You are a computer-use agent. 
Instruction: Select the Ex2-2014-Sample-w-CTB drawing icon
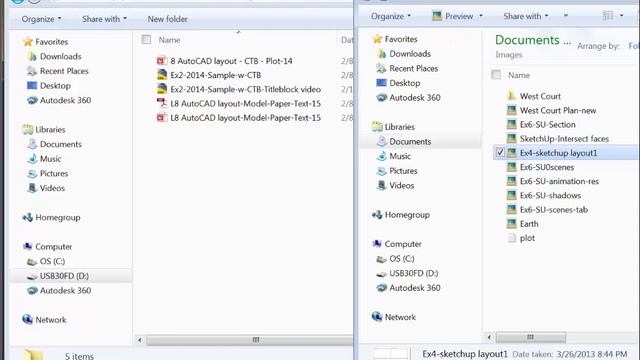click(x=162, y=75)
